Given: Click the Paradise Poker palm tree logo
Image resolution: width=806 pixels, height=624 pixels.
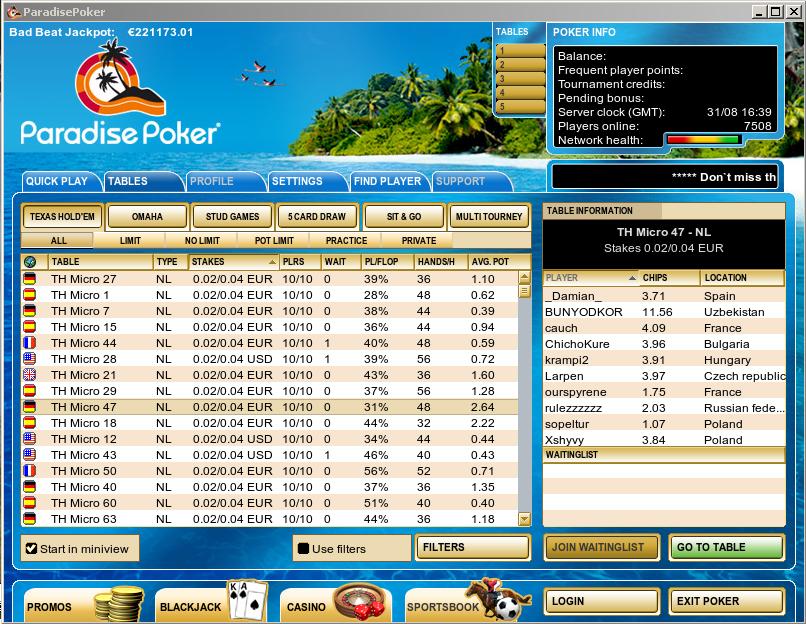Looking at the screenshot, I should click(120, 77).
